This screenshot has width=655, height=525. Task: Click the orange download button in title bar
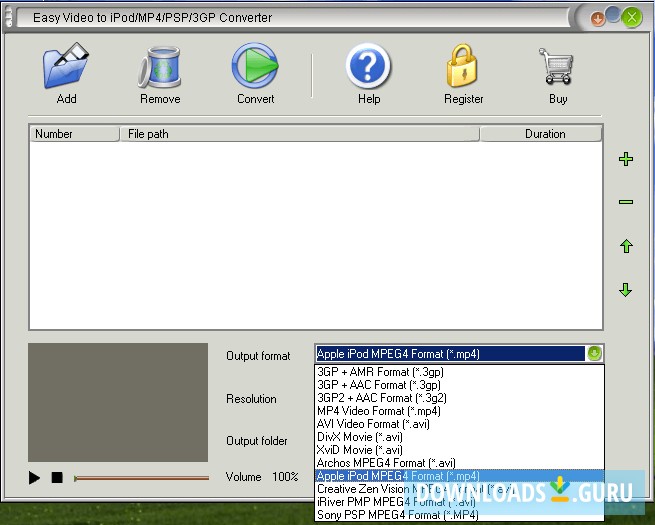coord(597,19)
